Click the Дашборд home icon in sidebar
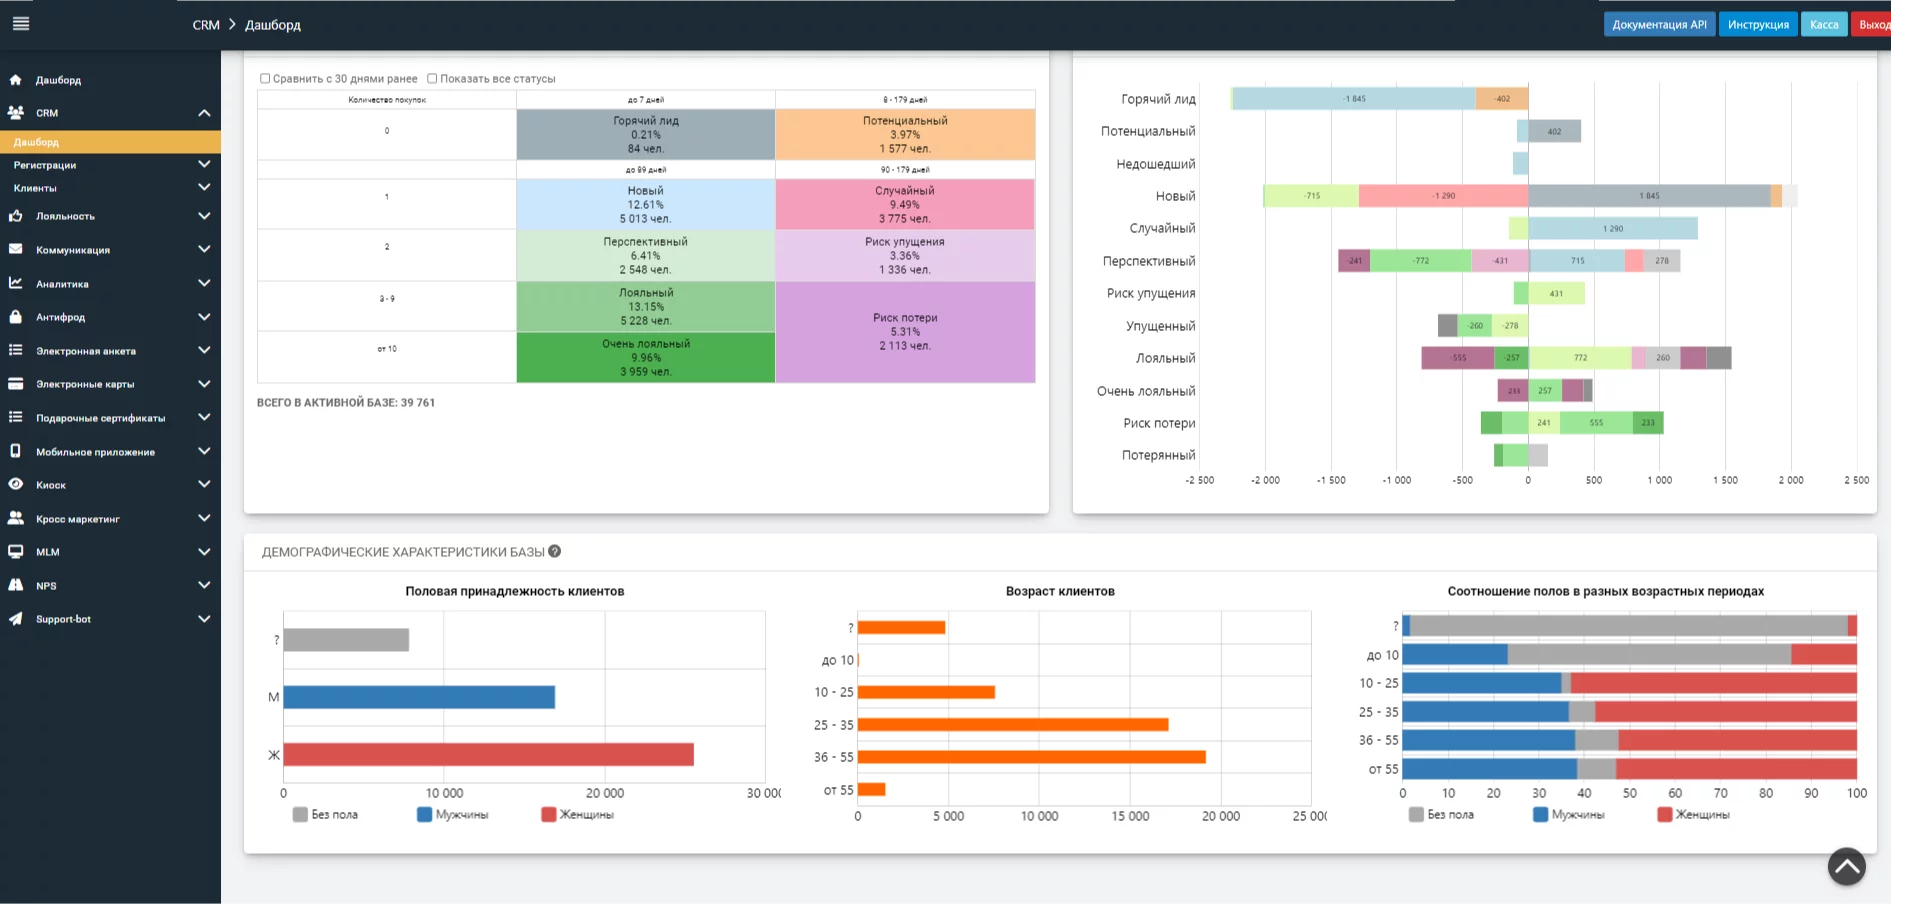This screenshot has height=904, width=1920. [x=15, y=79]
